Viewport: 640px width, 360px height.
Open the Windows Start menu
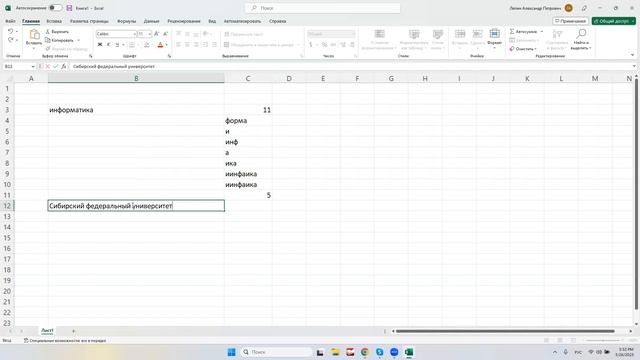[231, 352]
